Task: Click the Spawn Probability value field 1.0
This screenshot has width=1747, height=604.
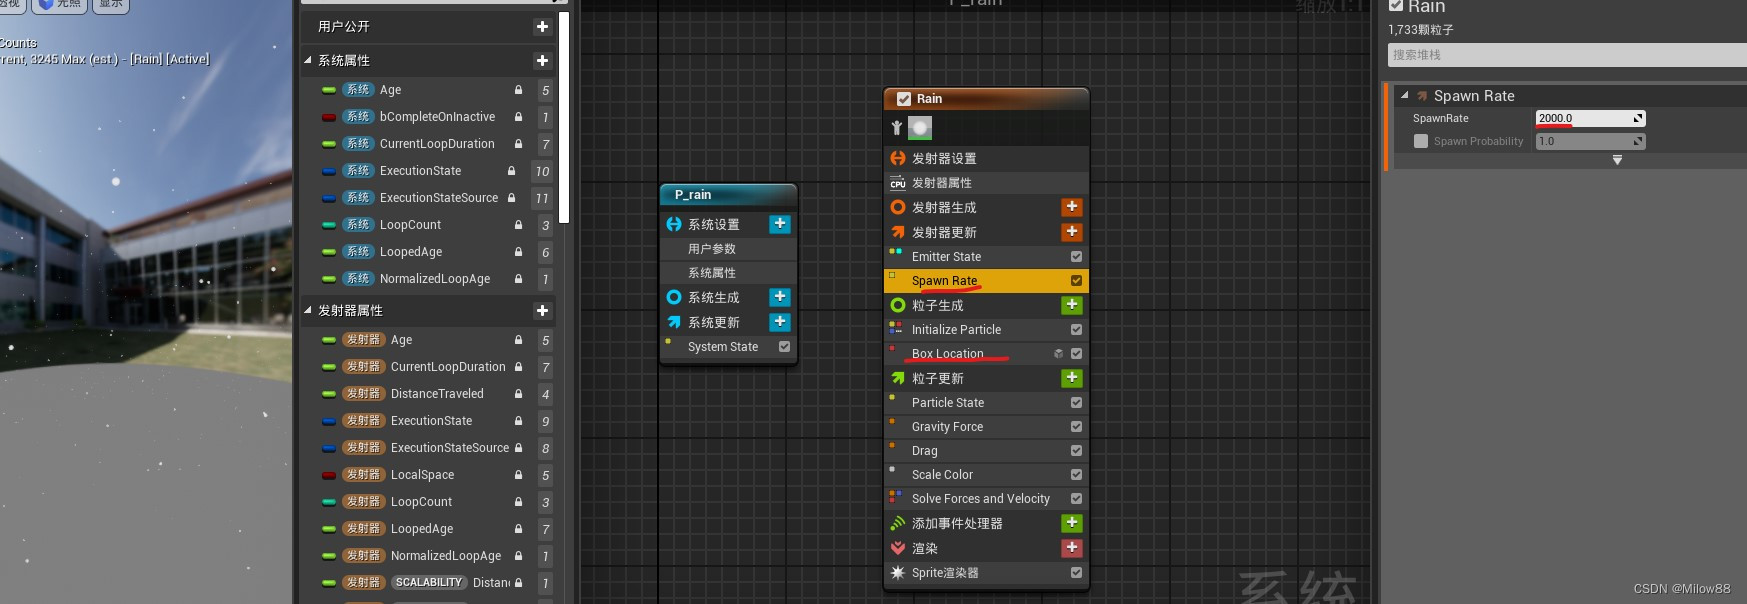Action: [1583, 142]
